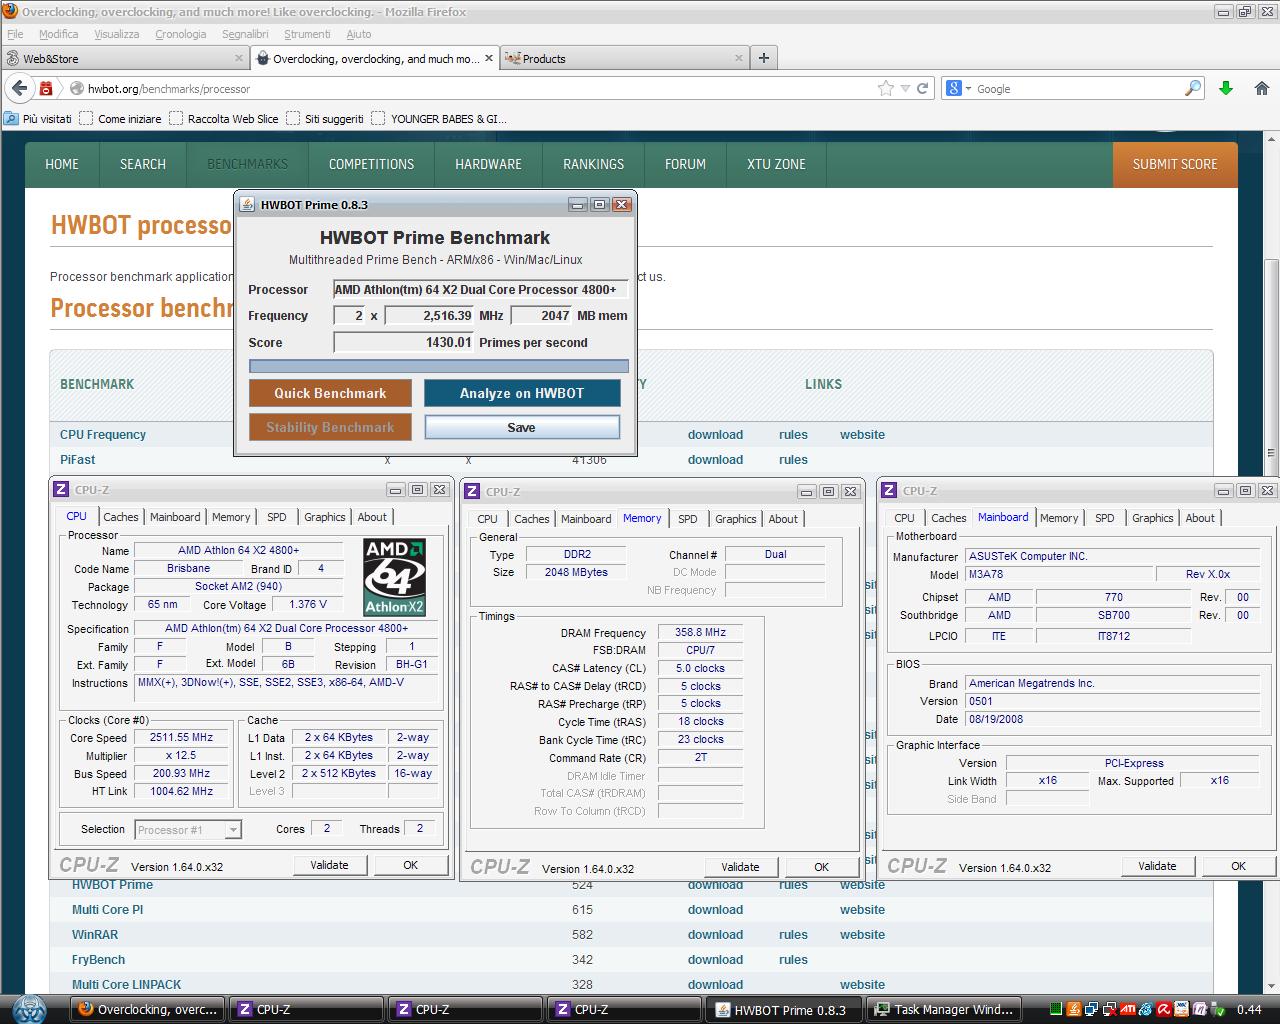Click the HWBOT Prime progress bar
1280x1024 pixels.
[x=438, y=366]
